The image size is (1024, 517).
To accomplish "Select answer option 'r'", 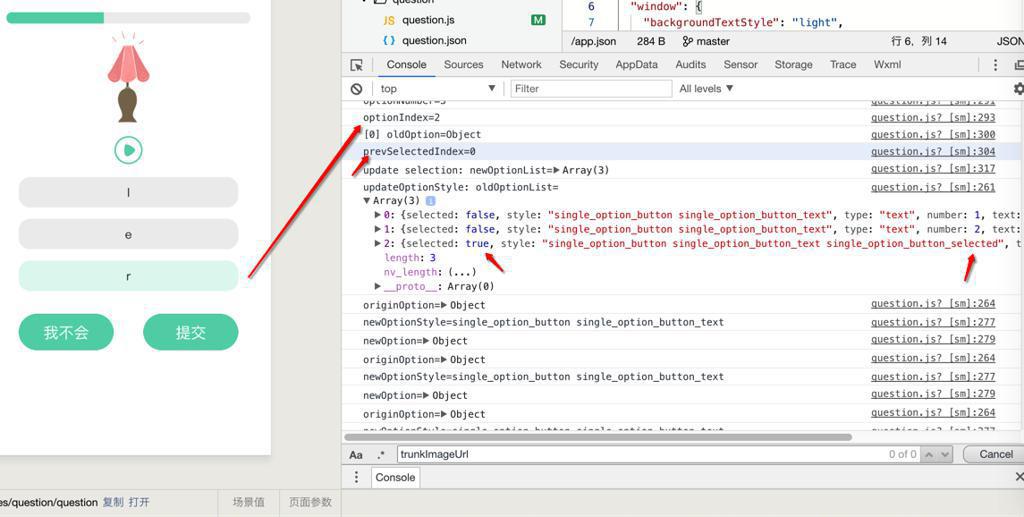I will (128, 276).
